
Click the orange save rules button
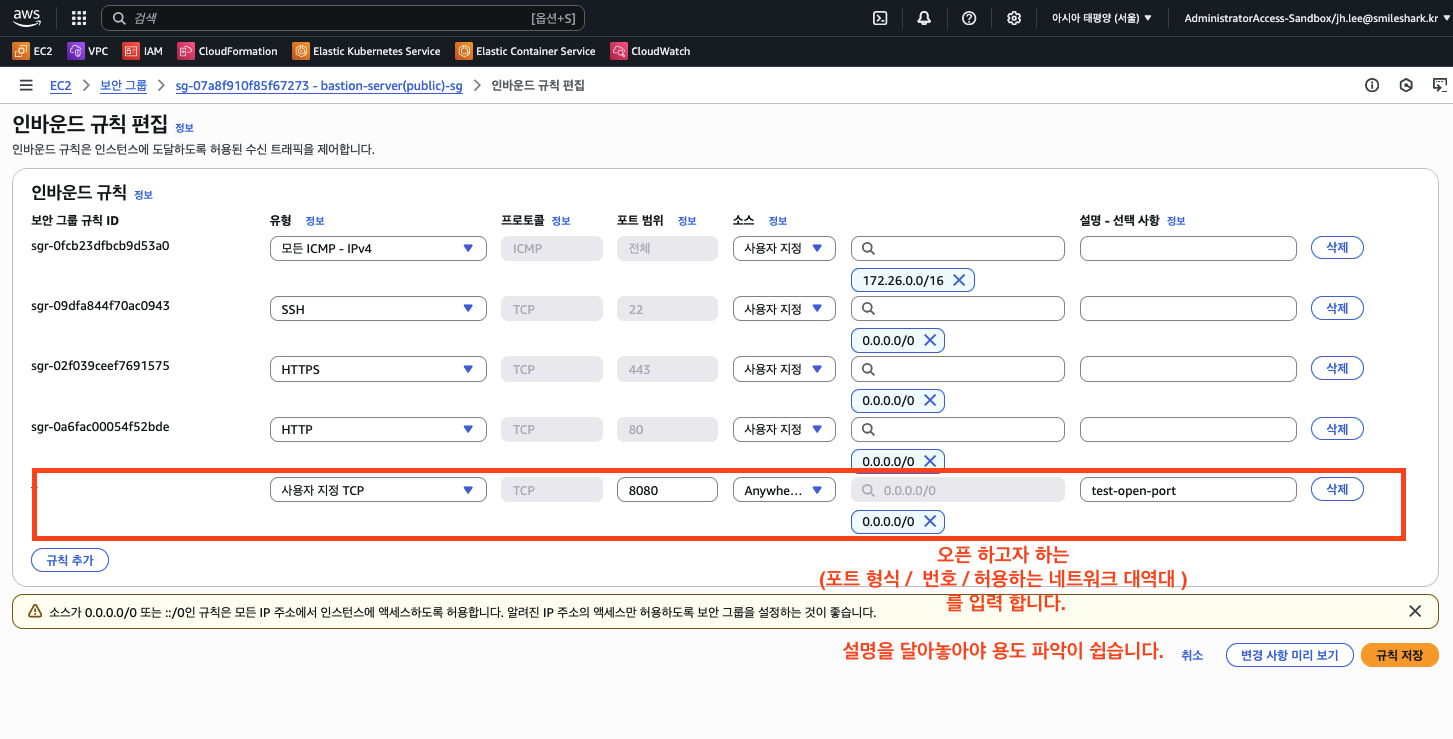click(1398, 655)
